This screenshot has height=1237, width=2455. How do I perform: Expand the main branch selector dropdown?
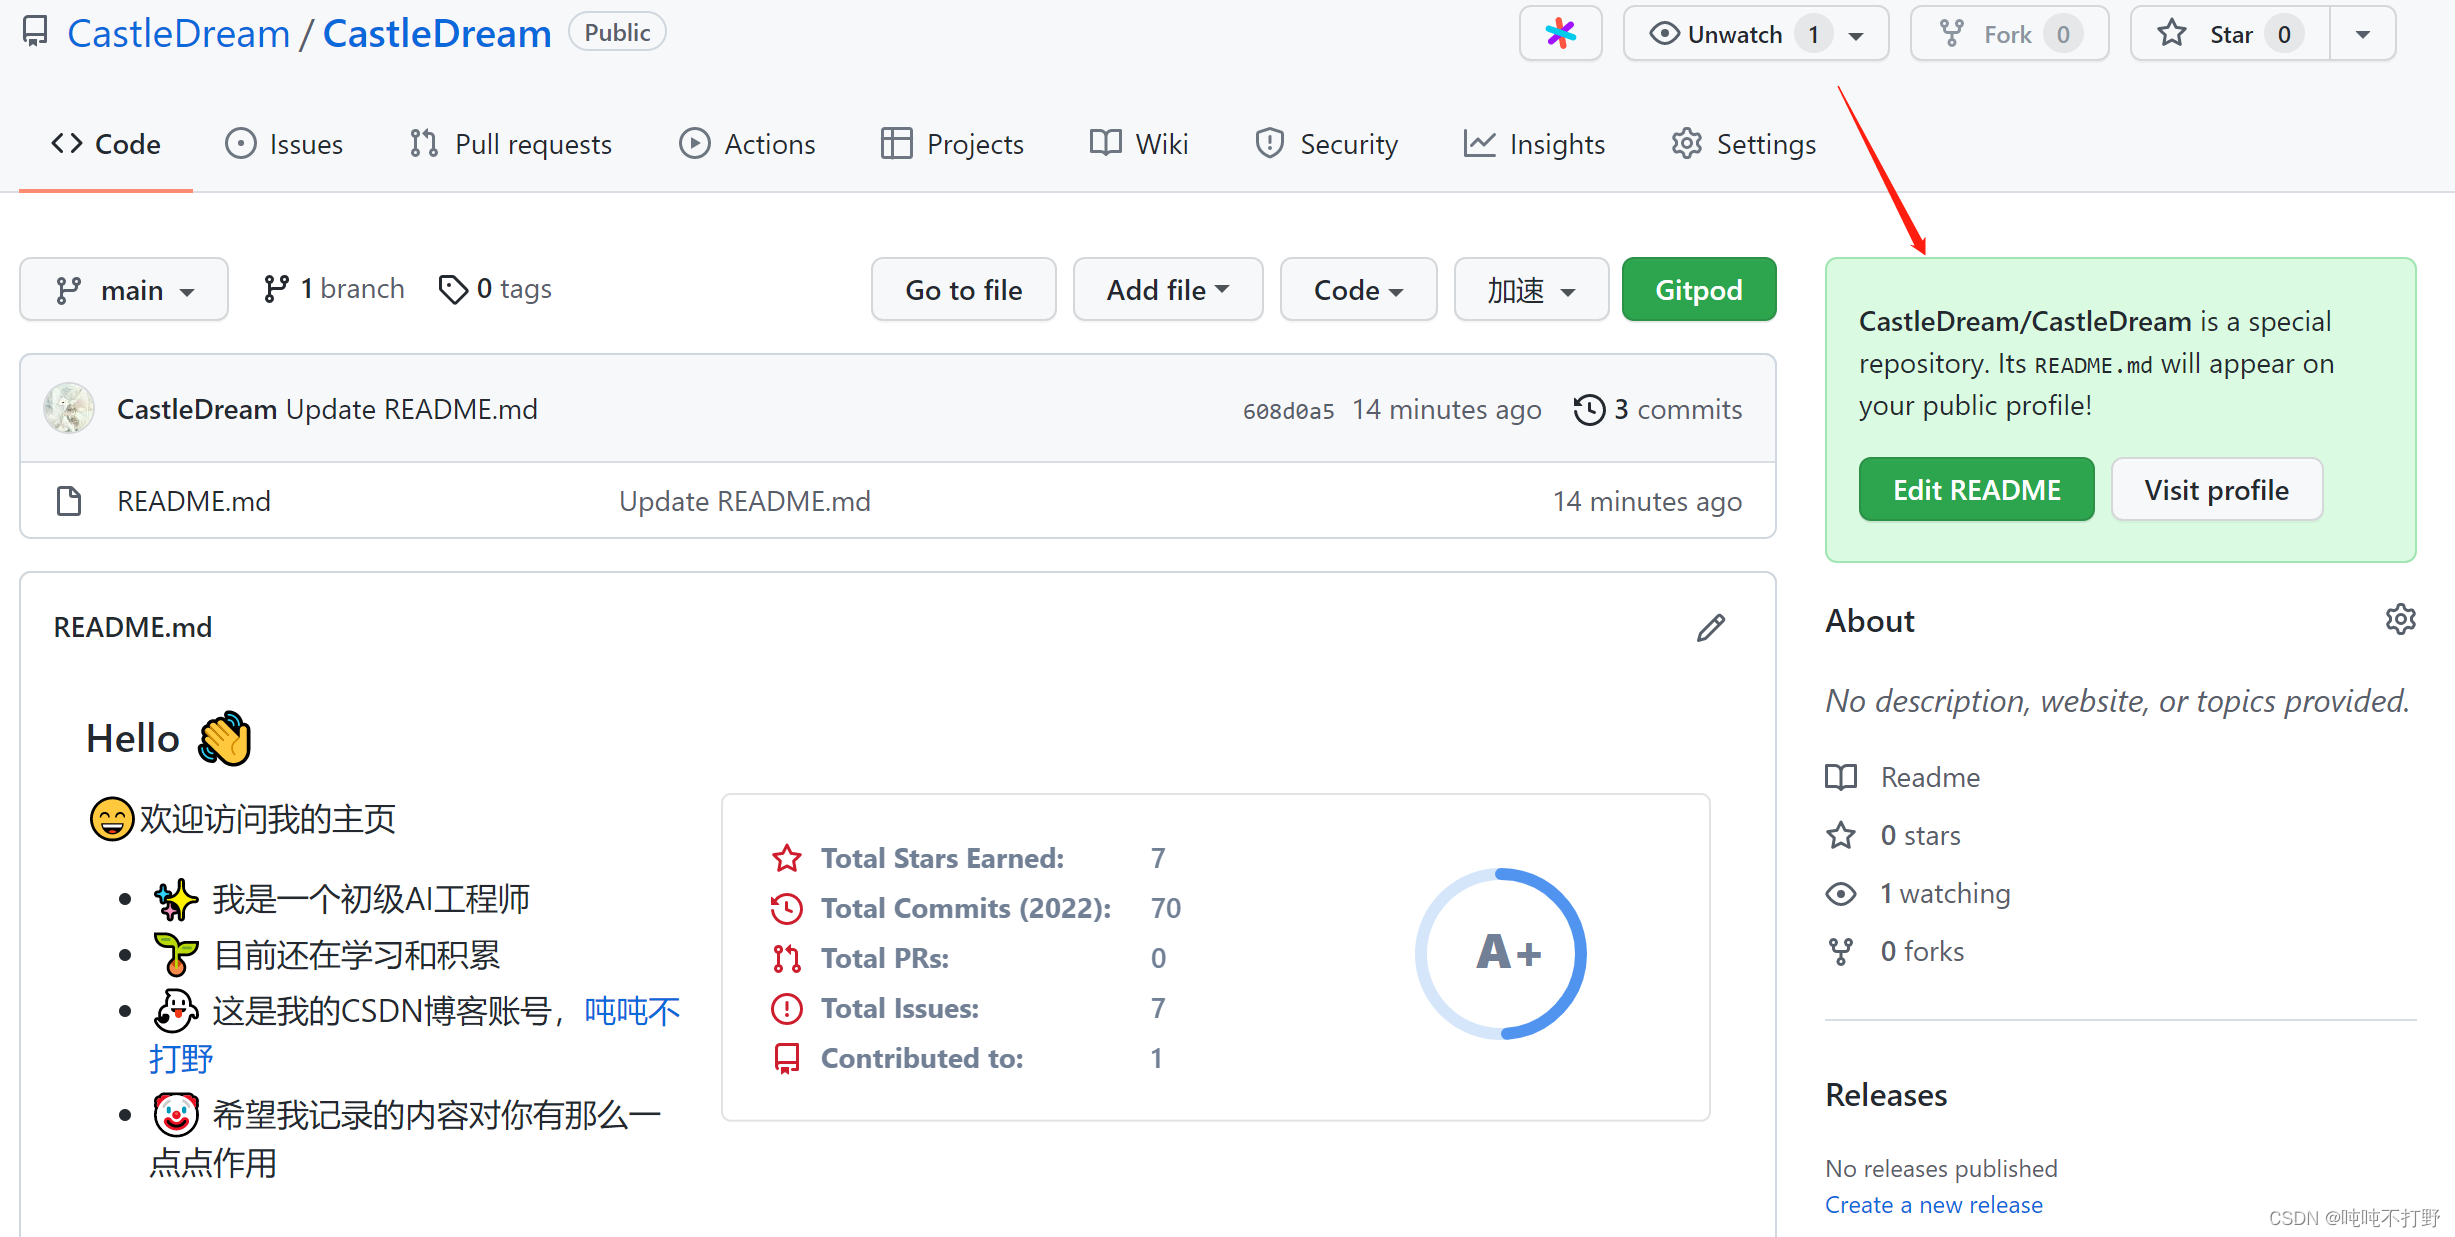(x=124, y=290)
